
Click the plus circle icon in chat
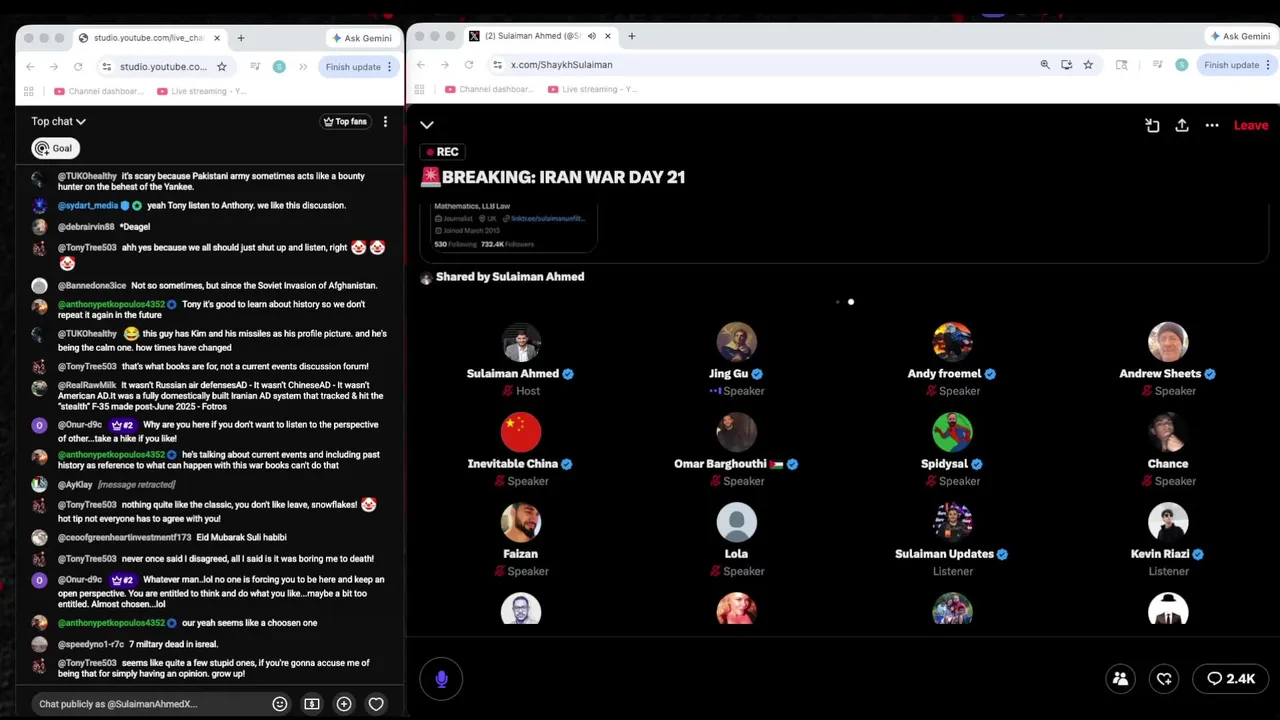point(344,704)
